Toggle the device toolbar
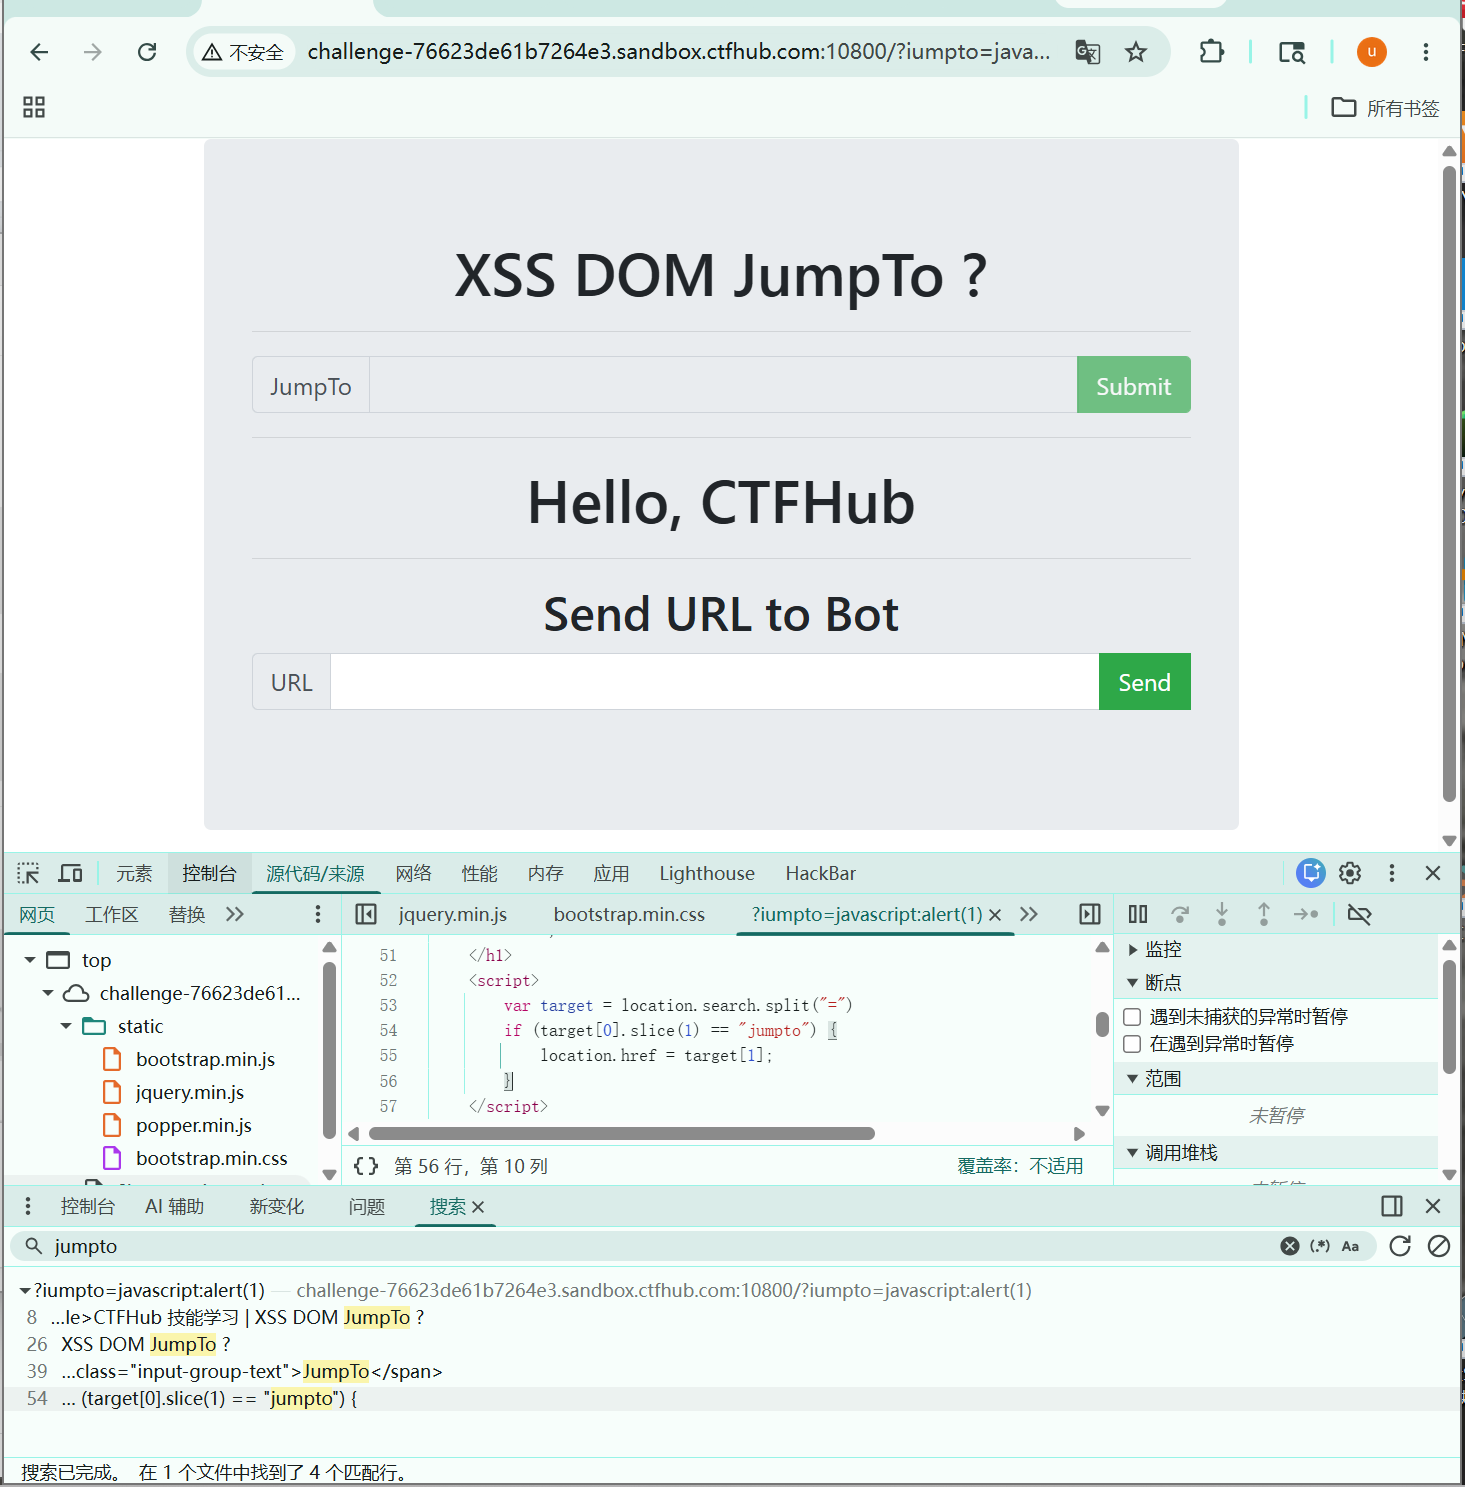 click(70, 873)
